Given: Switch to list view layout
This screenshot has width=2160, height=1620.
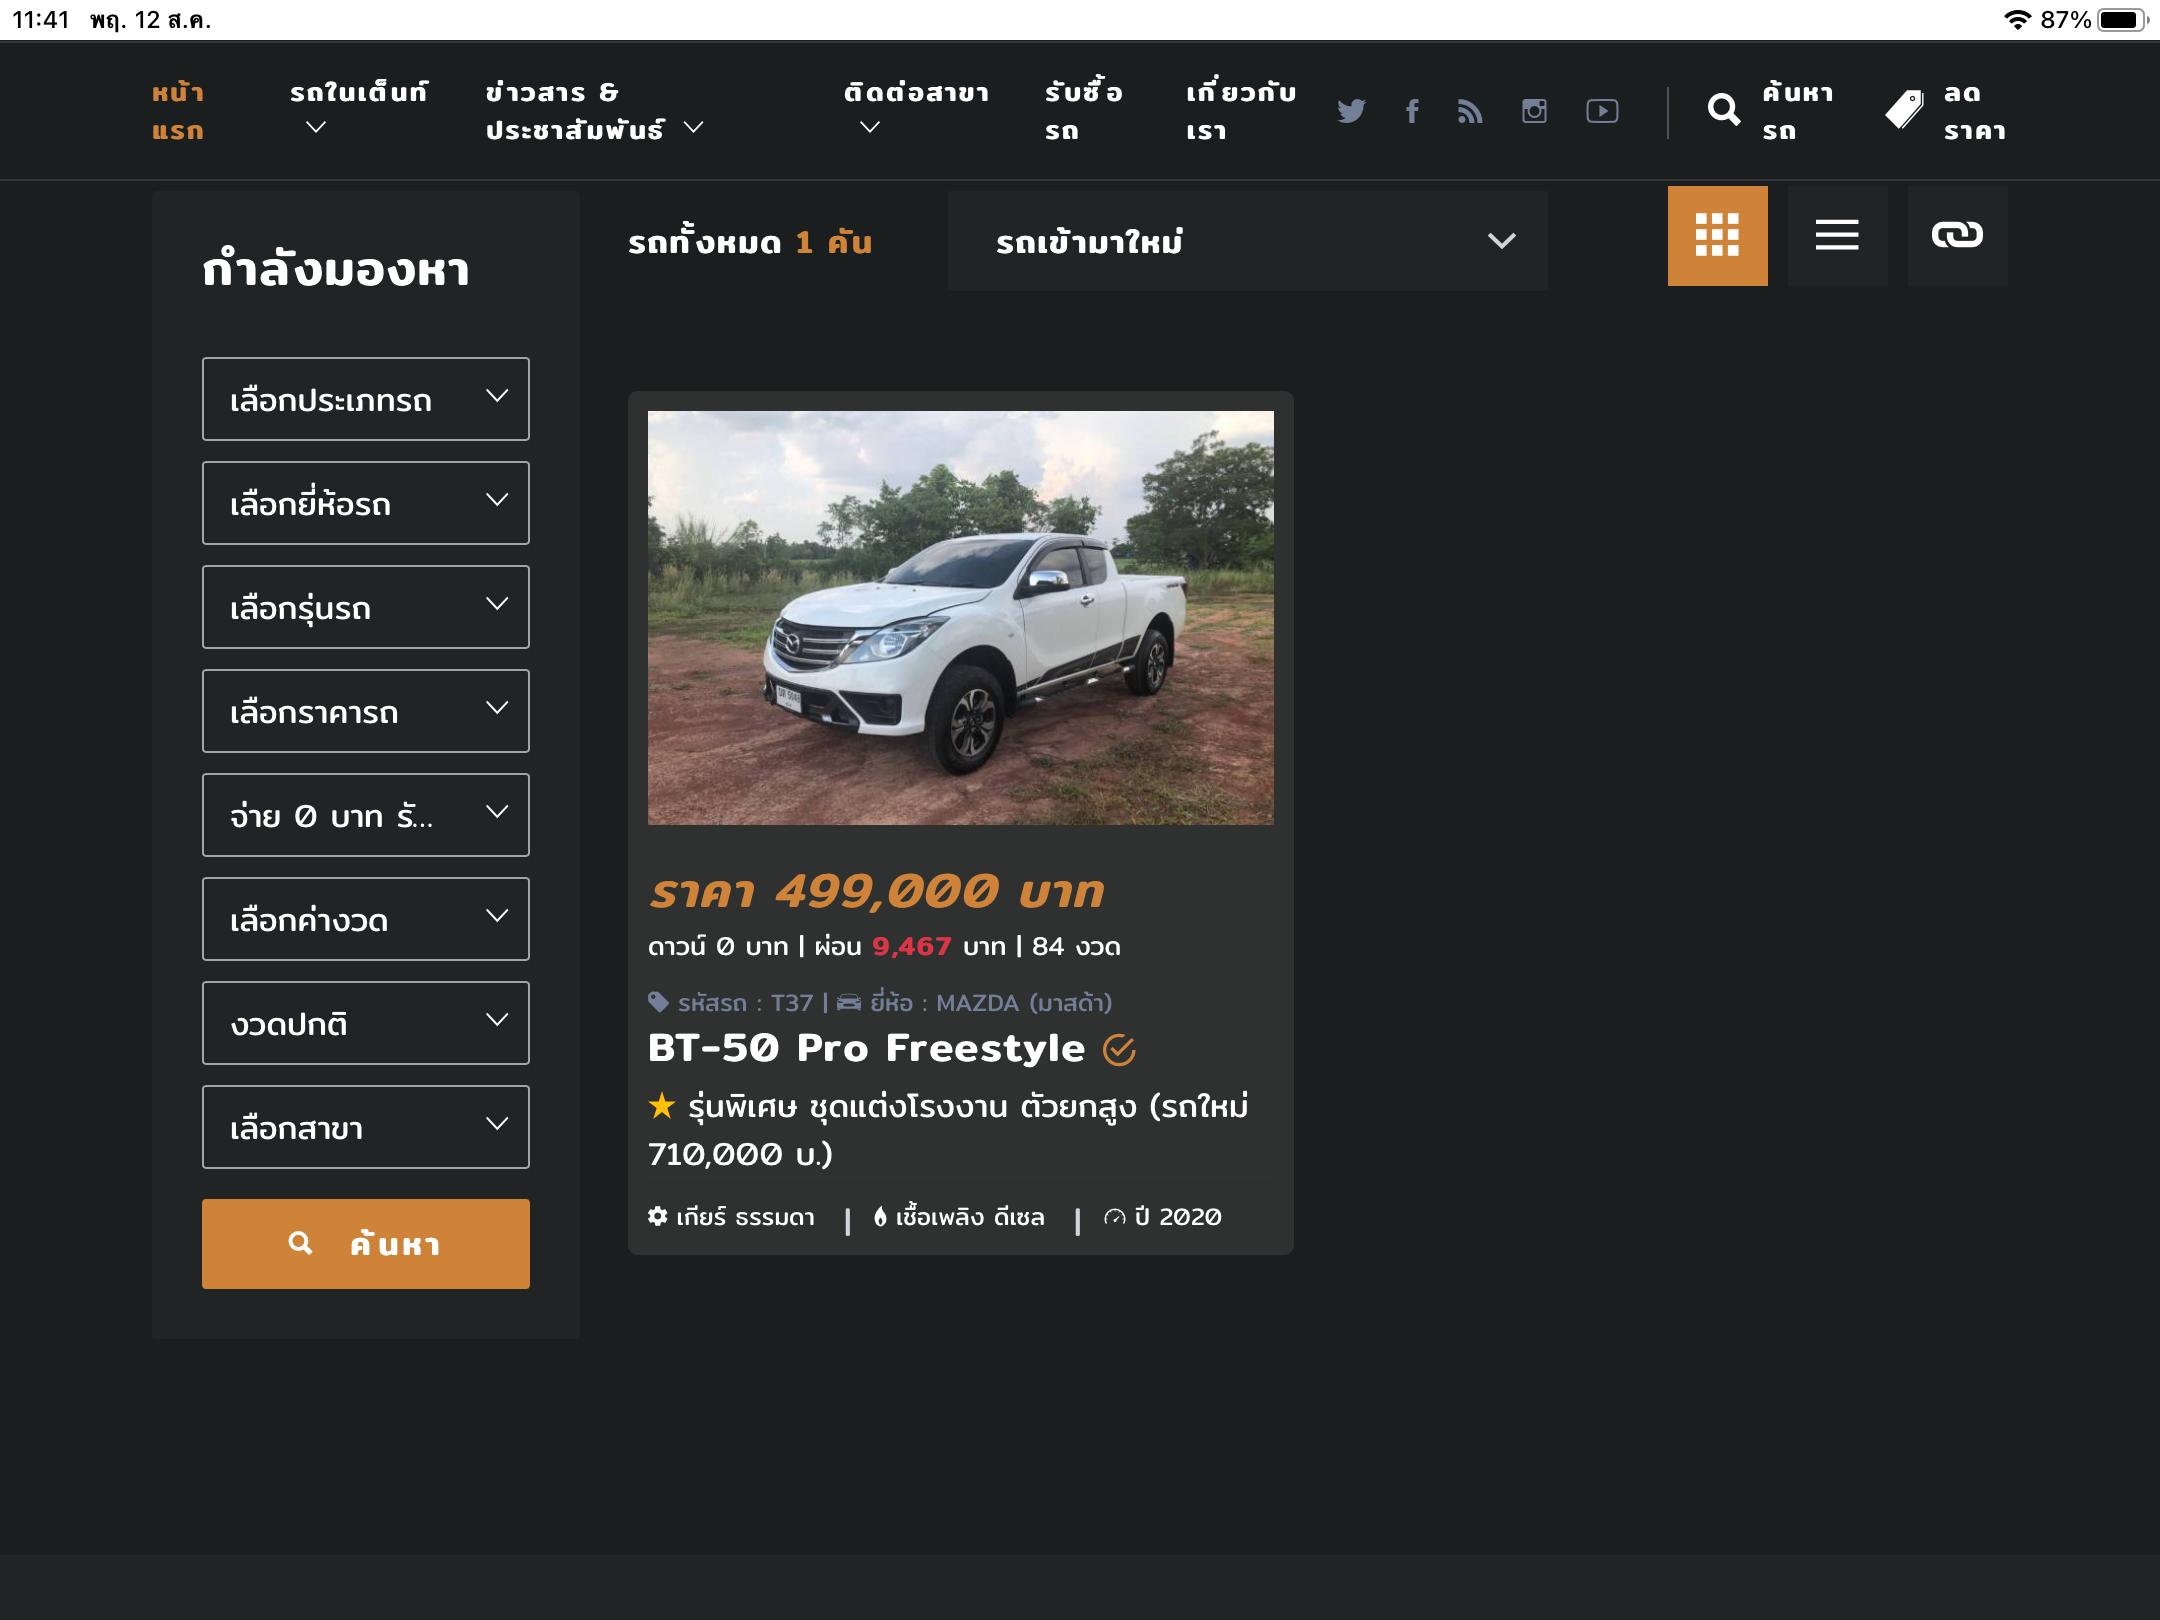Looking at the screenshot, I should [1837, 236].
